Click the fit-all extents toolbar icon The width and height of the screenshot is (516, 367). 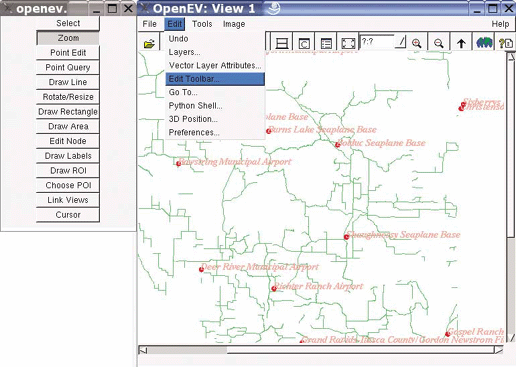[x=348, y=43]
